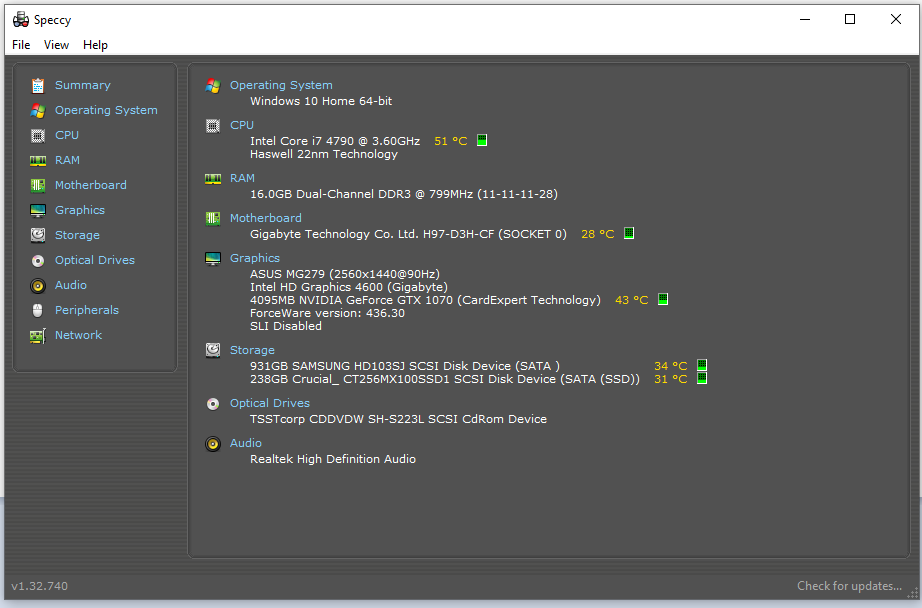Click the GPU temperature value 43 °C
Screen dimensions: 922x608
point(632,300)
